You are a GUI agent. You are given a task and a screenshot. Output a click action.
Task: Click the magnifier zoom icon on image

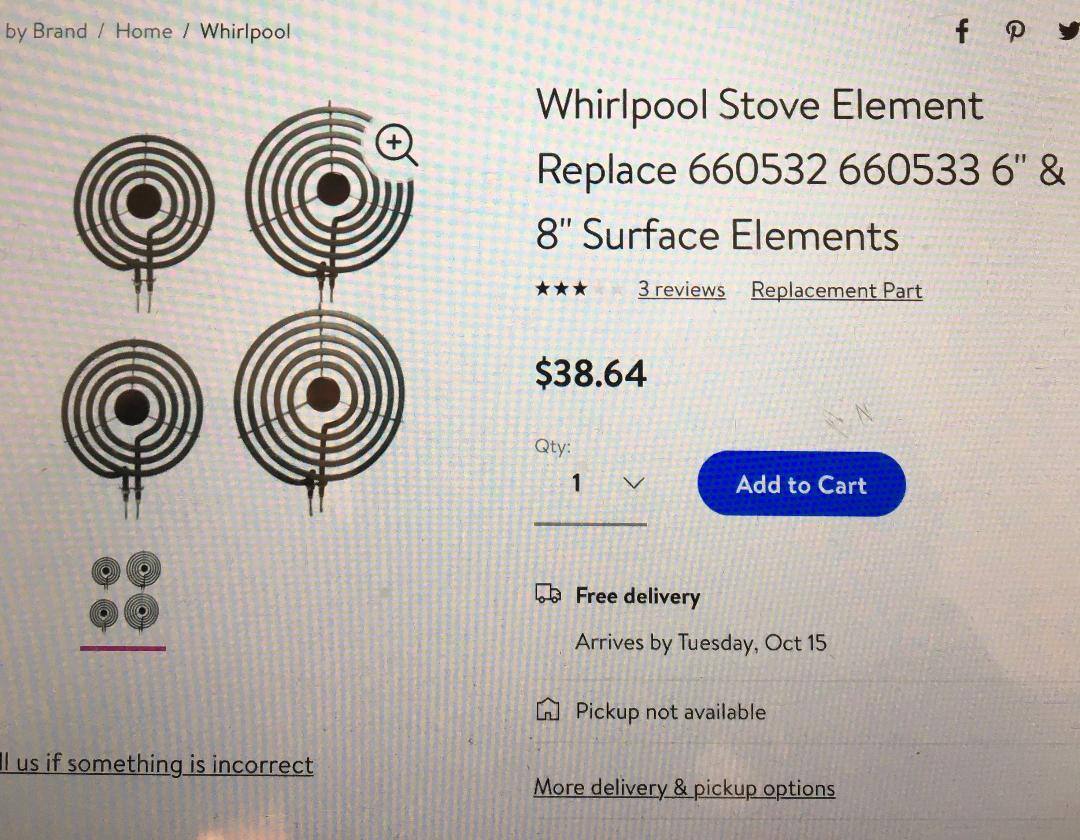(x=396, y=145)
